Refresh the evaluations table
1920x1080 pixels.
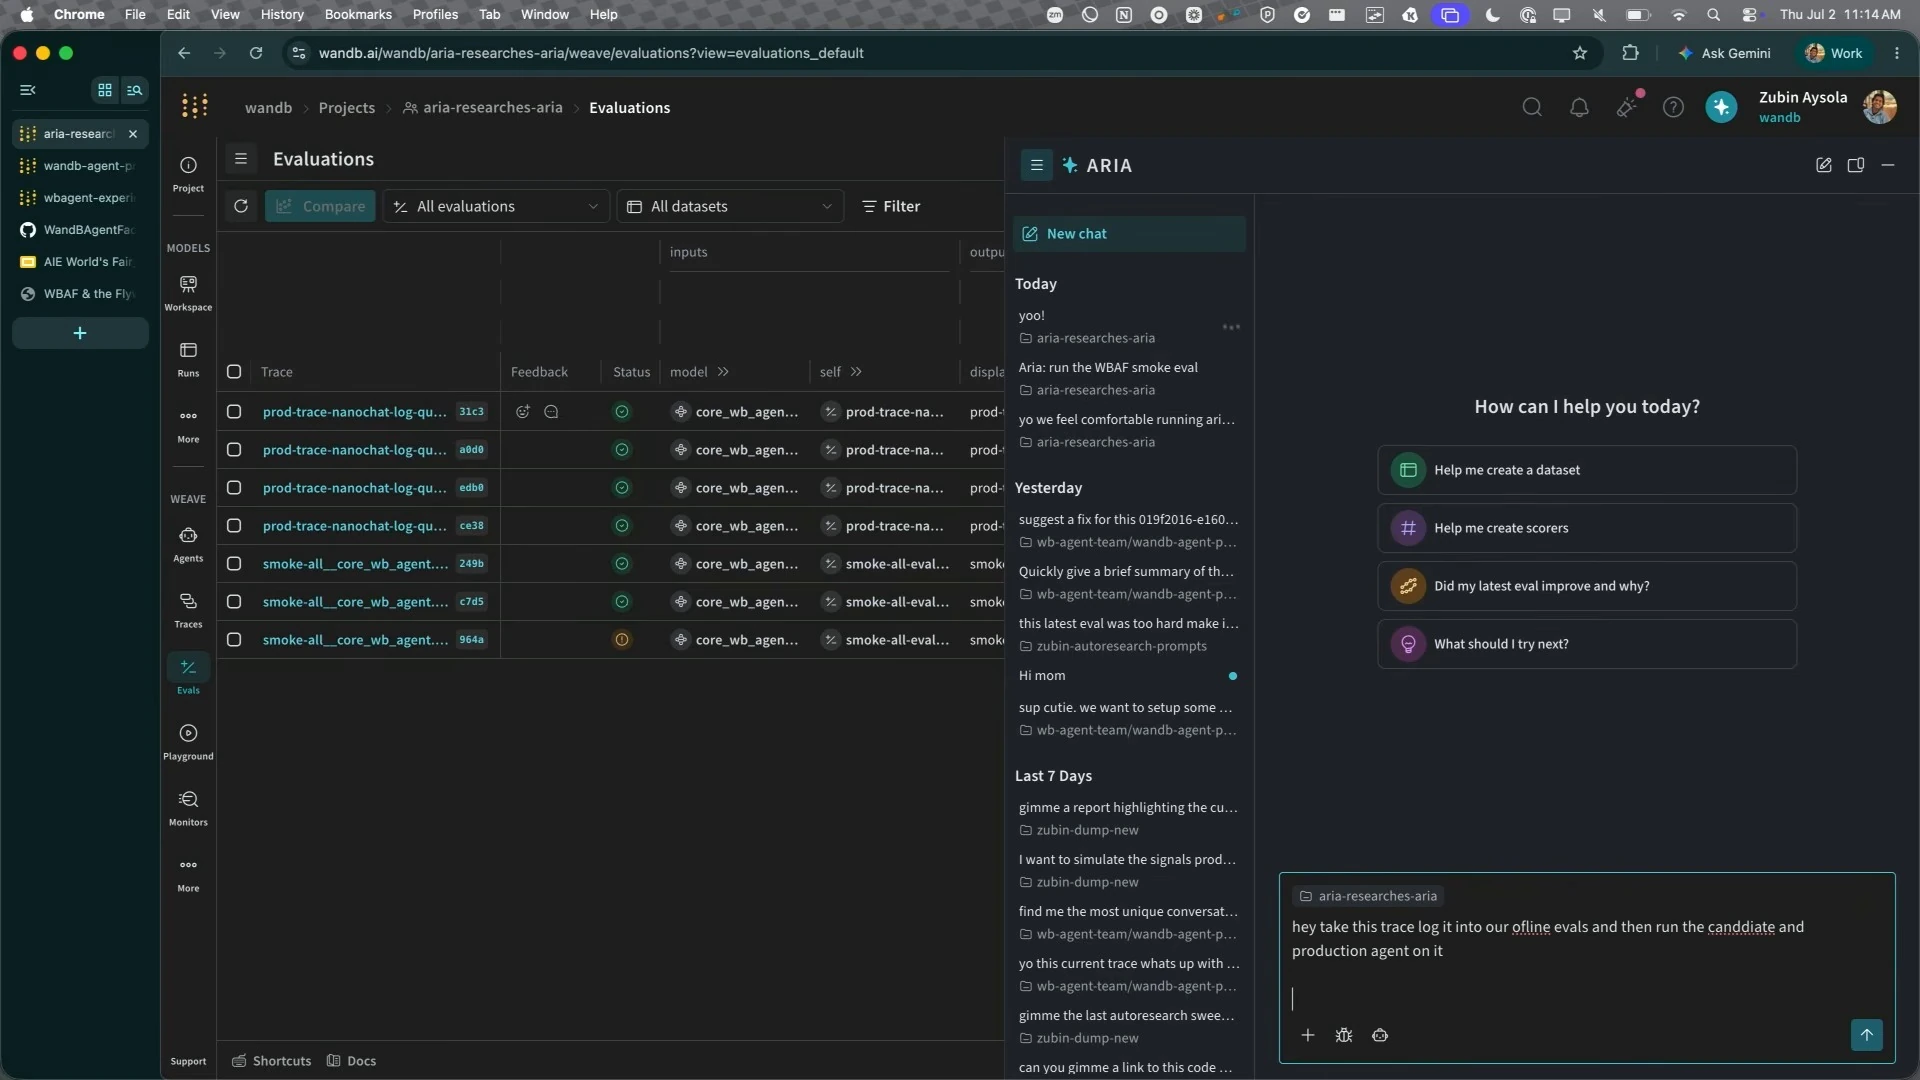click(241, 206)
